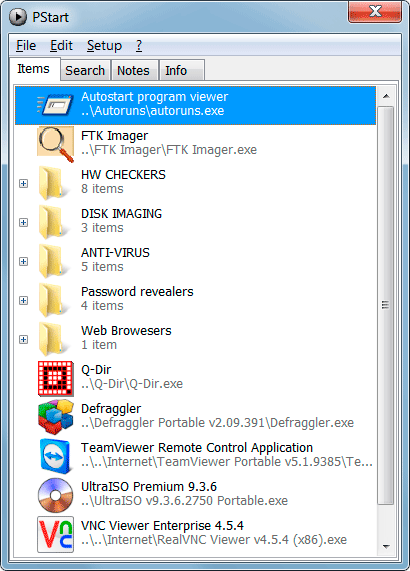
Task: Select the 'FTK Imager' entry name
Action: click(x=114, y=136)
